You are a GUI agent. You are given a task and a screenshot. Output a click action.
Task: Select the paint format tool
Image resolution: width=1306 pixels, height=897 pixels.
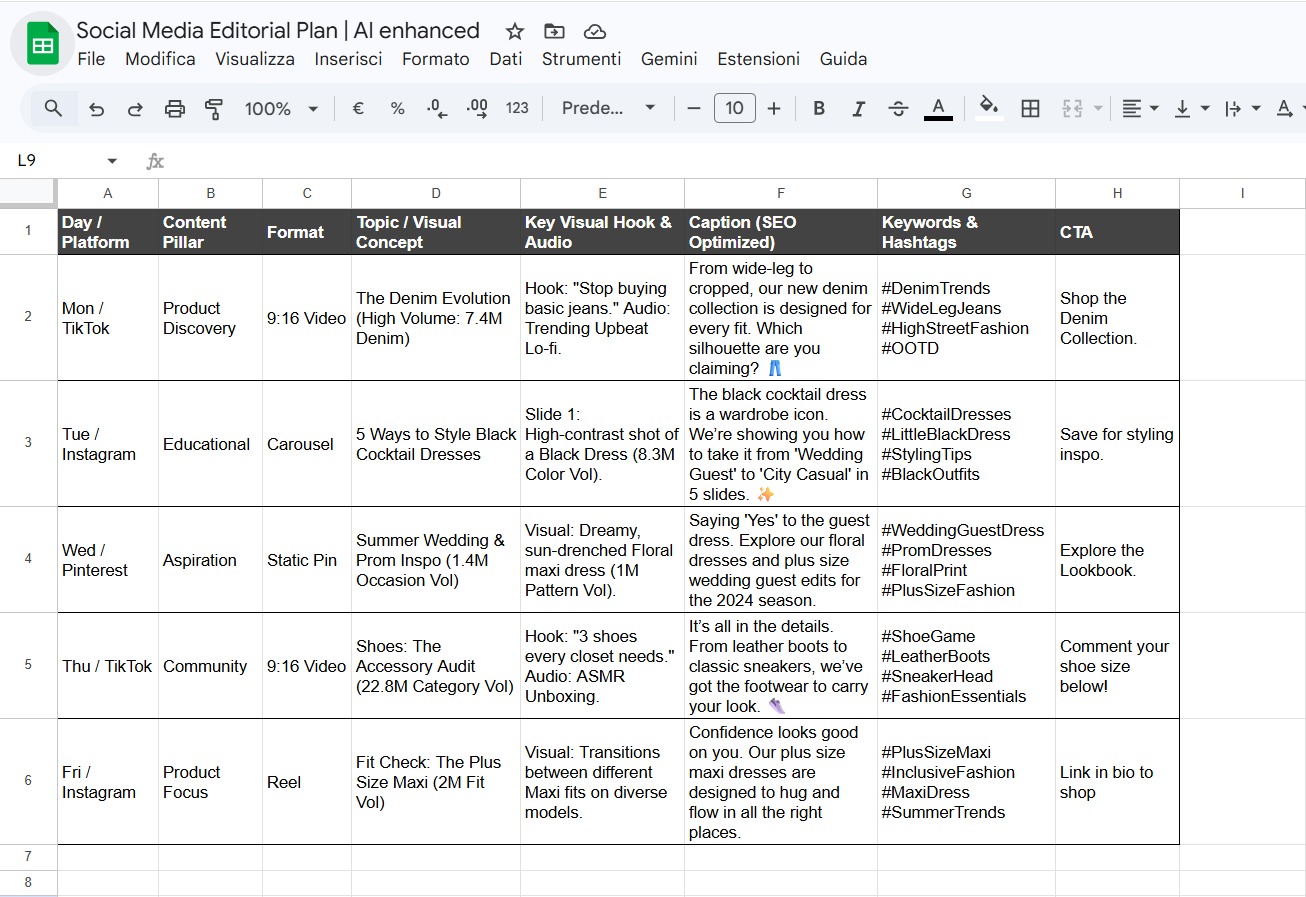[x=214, y=108]
